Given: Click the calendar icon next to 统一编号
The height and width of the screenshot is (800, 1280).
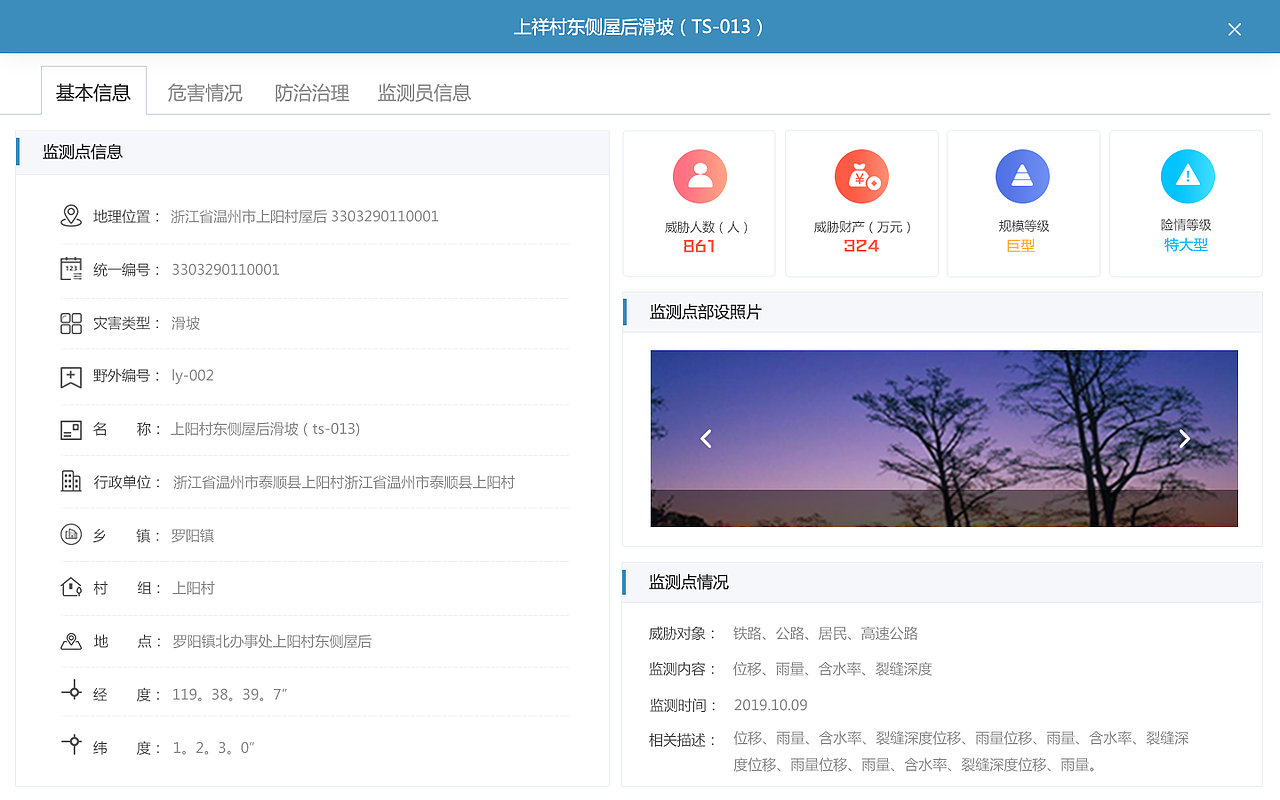Looking at the screenshot, I should click(71, 267).
